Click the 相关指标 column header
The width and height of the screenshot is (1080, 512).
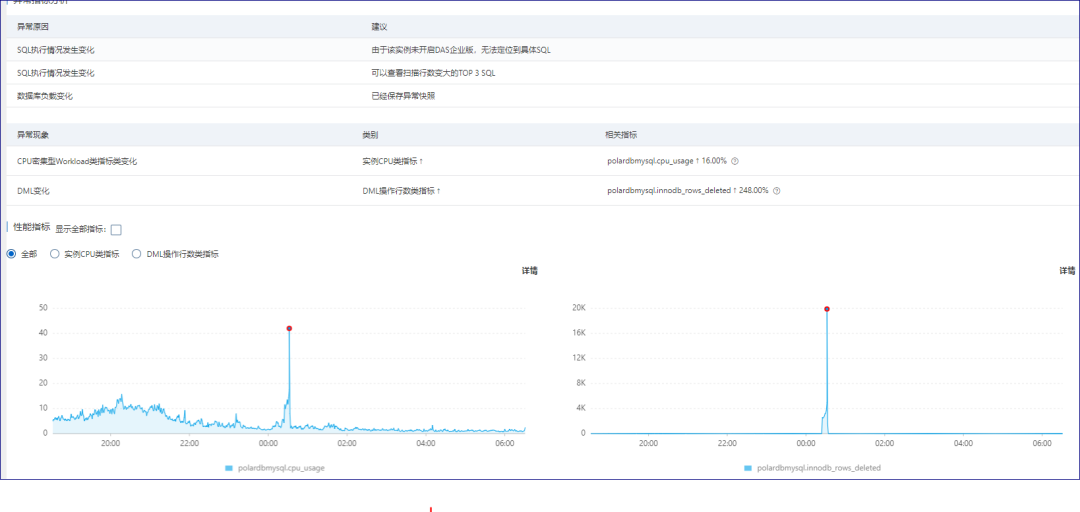[622, 134]
